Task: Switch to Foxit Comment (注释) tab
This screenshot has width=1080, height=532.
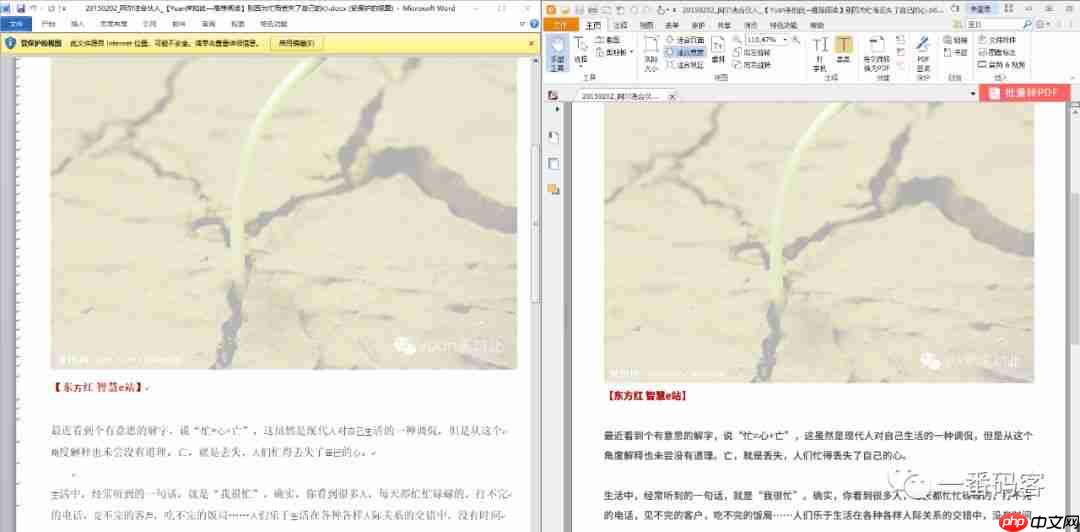Action: pos(621,25)
